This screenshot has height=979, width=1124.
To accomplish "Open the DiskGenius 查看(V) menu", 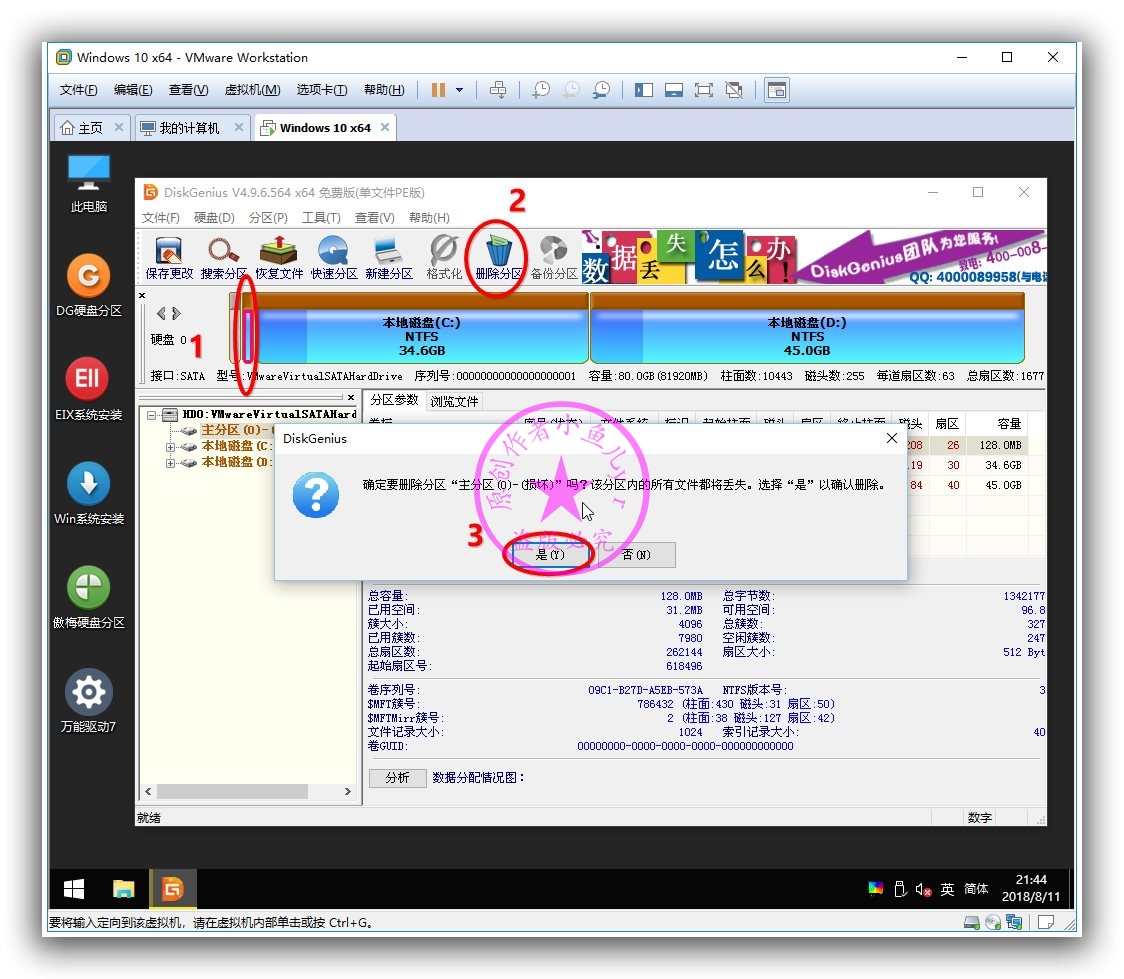I will tap(374, 217).
